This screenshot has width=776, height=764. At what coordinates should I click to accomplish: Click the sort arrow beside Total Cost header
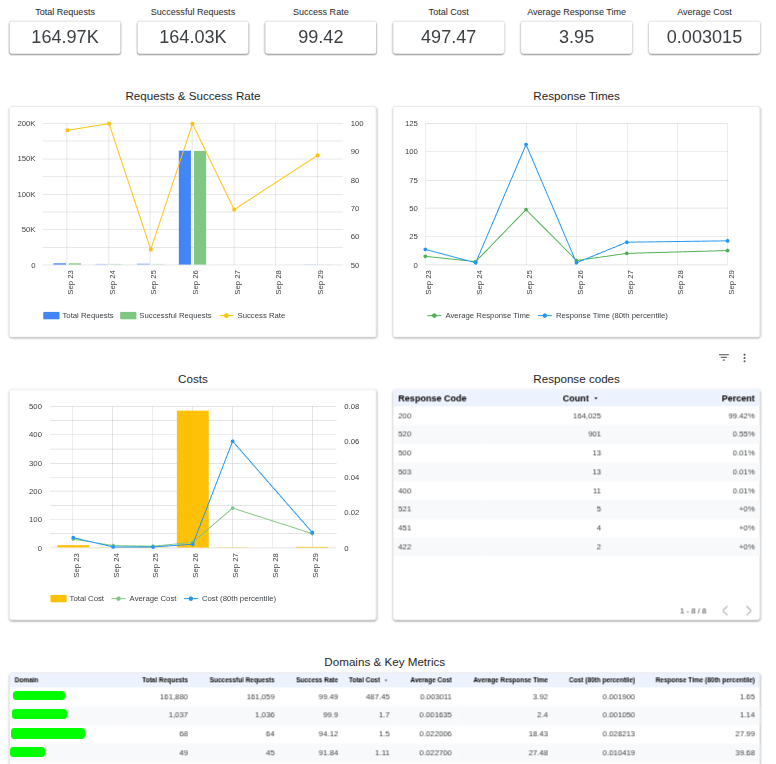[386, 679]
